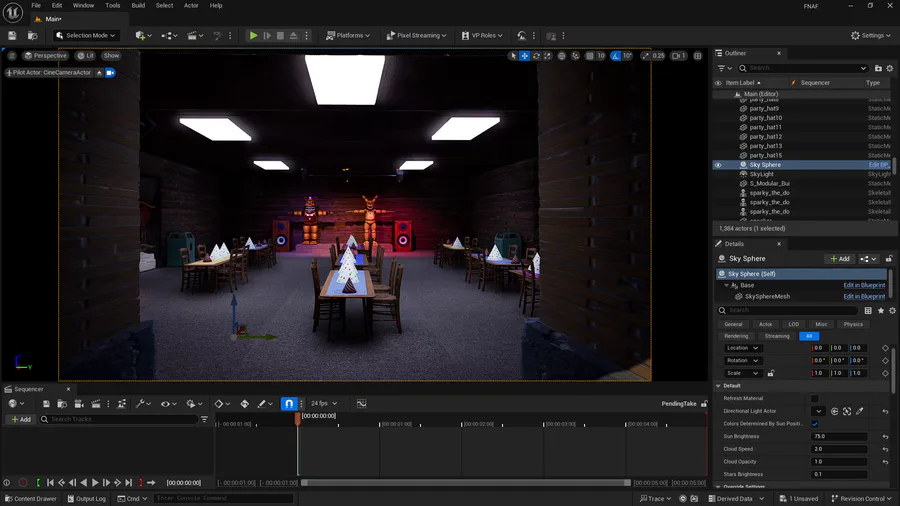This screenshot has height=506, width=900.
Task: Click Add track button in Sequencer
Action: 21,419
